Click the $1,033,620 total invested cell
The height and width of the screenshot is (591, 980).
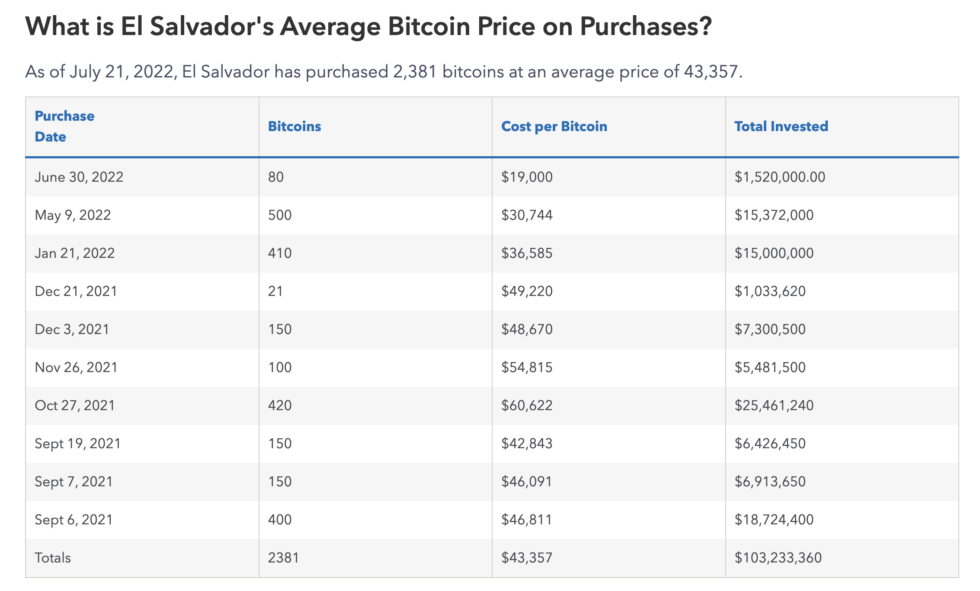coord(769,291)
